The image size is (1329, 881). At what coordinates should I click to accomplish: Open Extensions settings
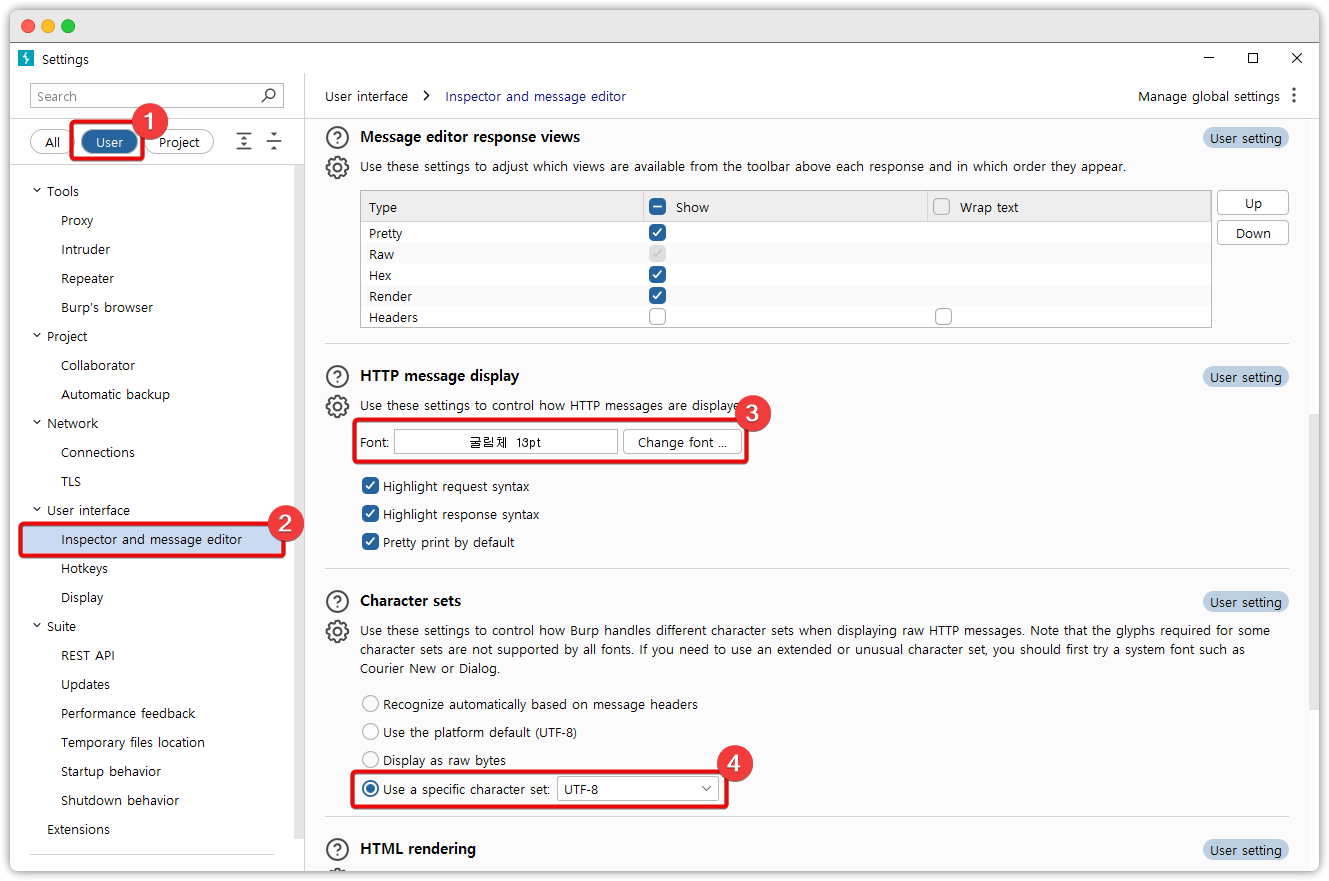coord(78,829)
